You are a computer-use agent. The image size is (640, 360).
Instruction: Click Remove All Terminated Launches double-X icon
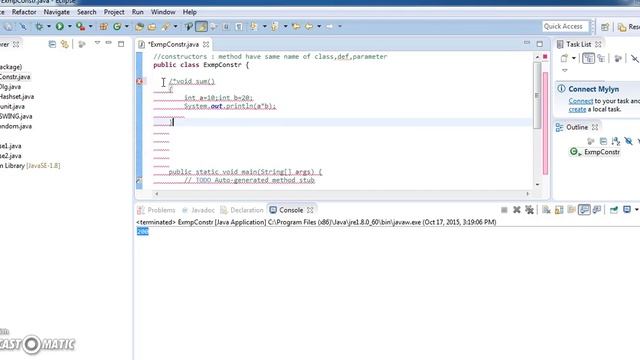click(529, 210)
